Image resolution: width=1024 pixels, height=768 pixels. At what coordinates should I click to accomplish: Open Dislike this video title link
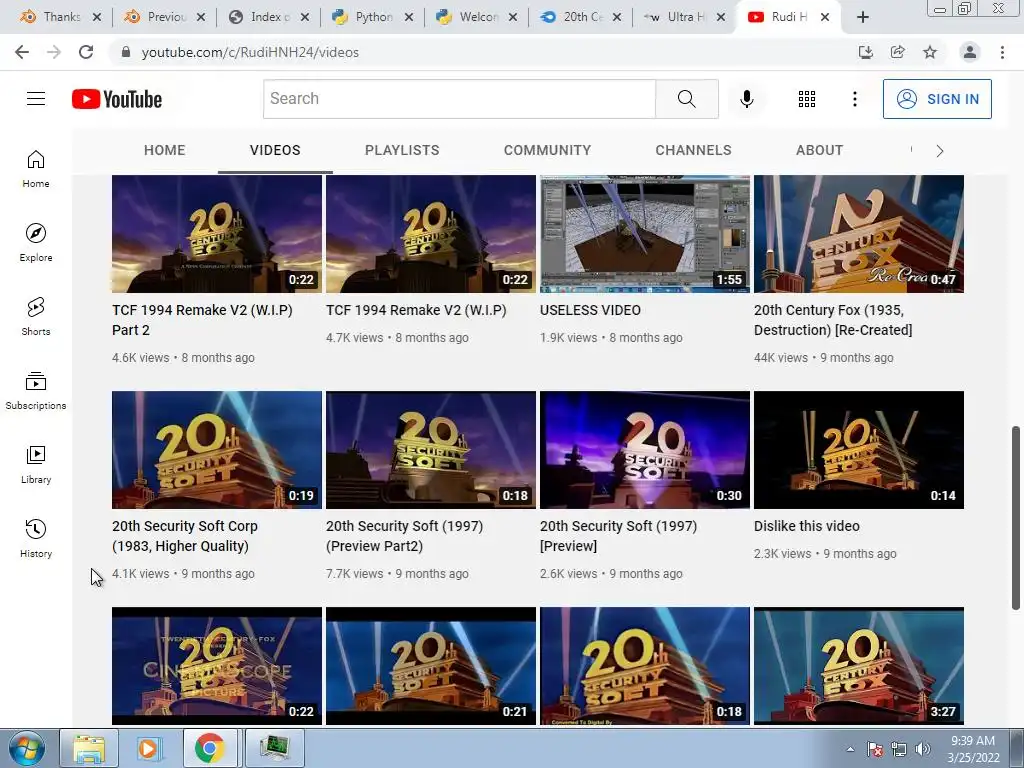[x=807, y=526]
